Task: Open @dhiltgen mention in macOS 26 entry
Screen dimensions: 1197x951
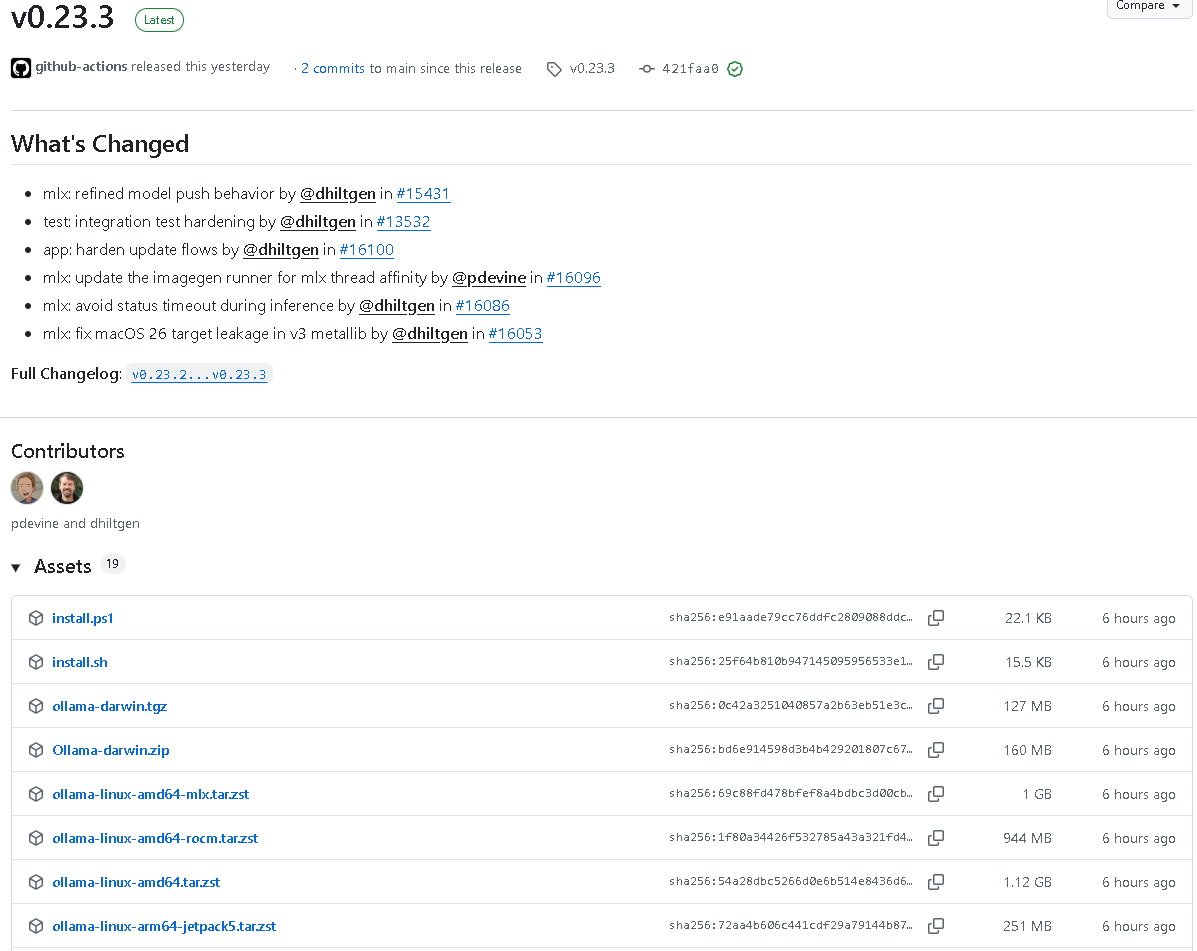Action: click(429, 334)
